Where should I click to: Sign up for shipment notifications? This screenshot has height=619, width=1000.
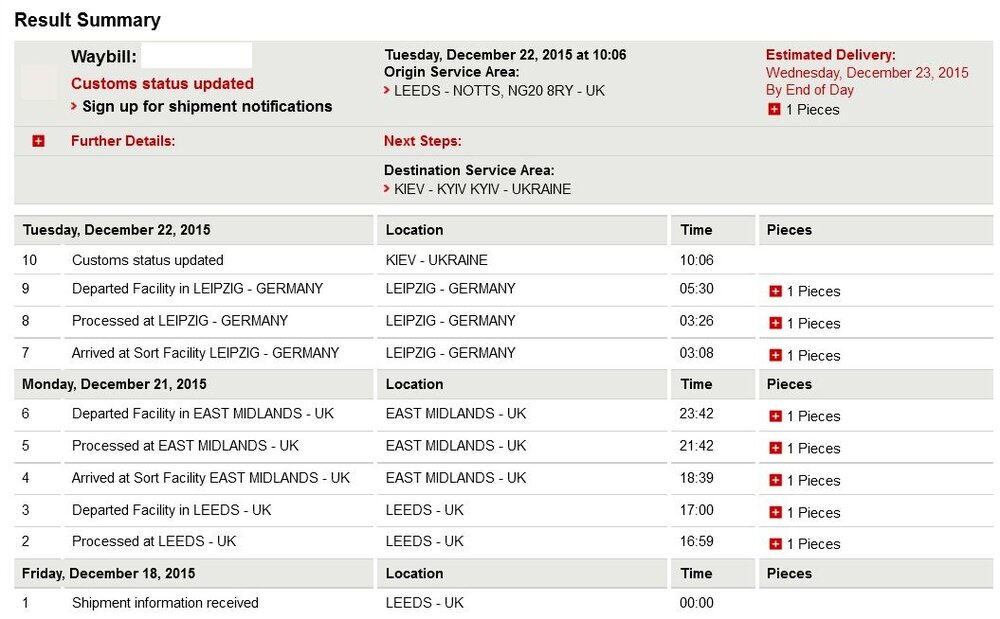[206, 106]
